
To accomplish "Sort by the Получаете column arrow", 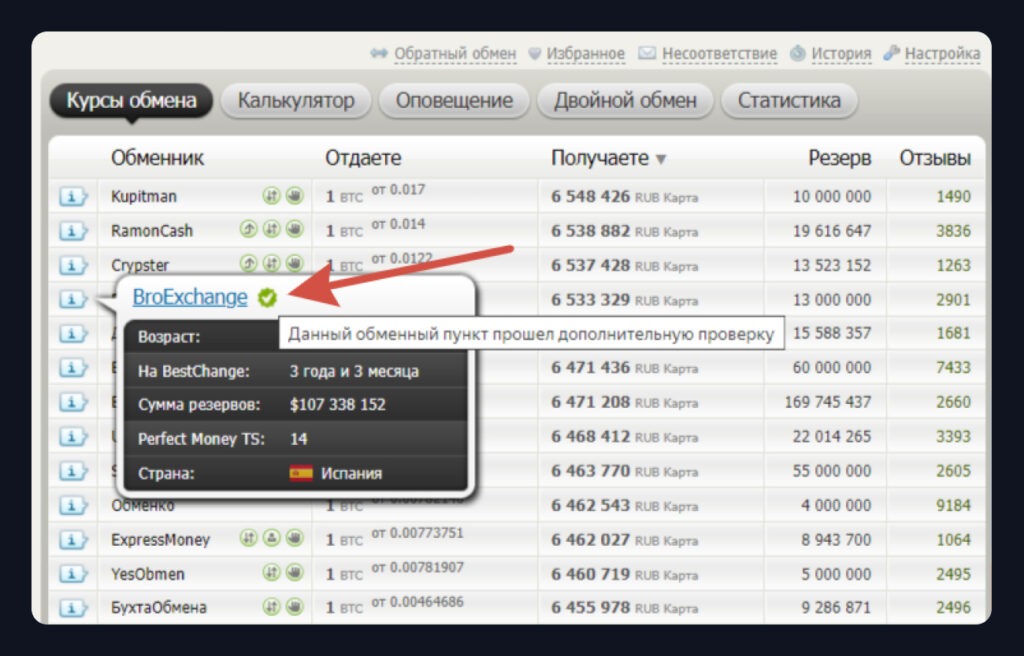I will [661, 159].
